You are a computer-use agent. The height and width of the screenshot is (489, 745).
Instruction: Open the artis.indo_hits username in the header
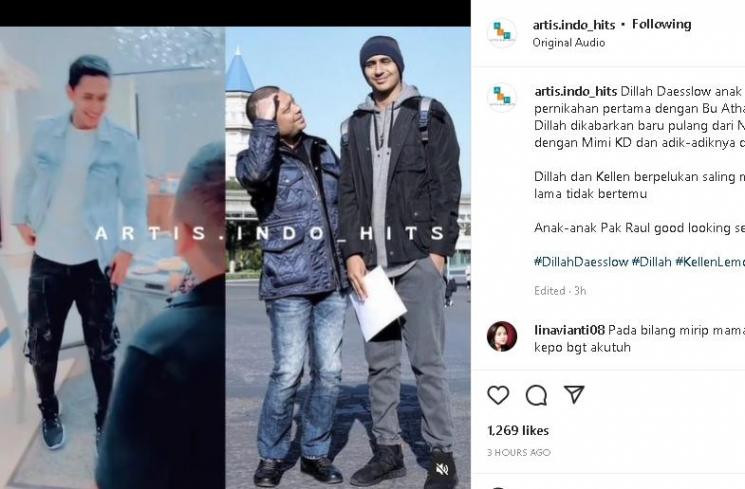pyautogui.click(x=574, y=25)
